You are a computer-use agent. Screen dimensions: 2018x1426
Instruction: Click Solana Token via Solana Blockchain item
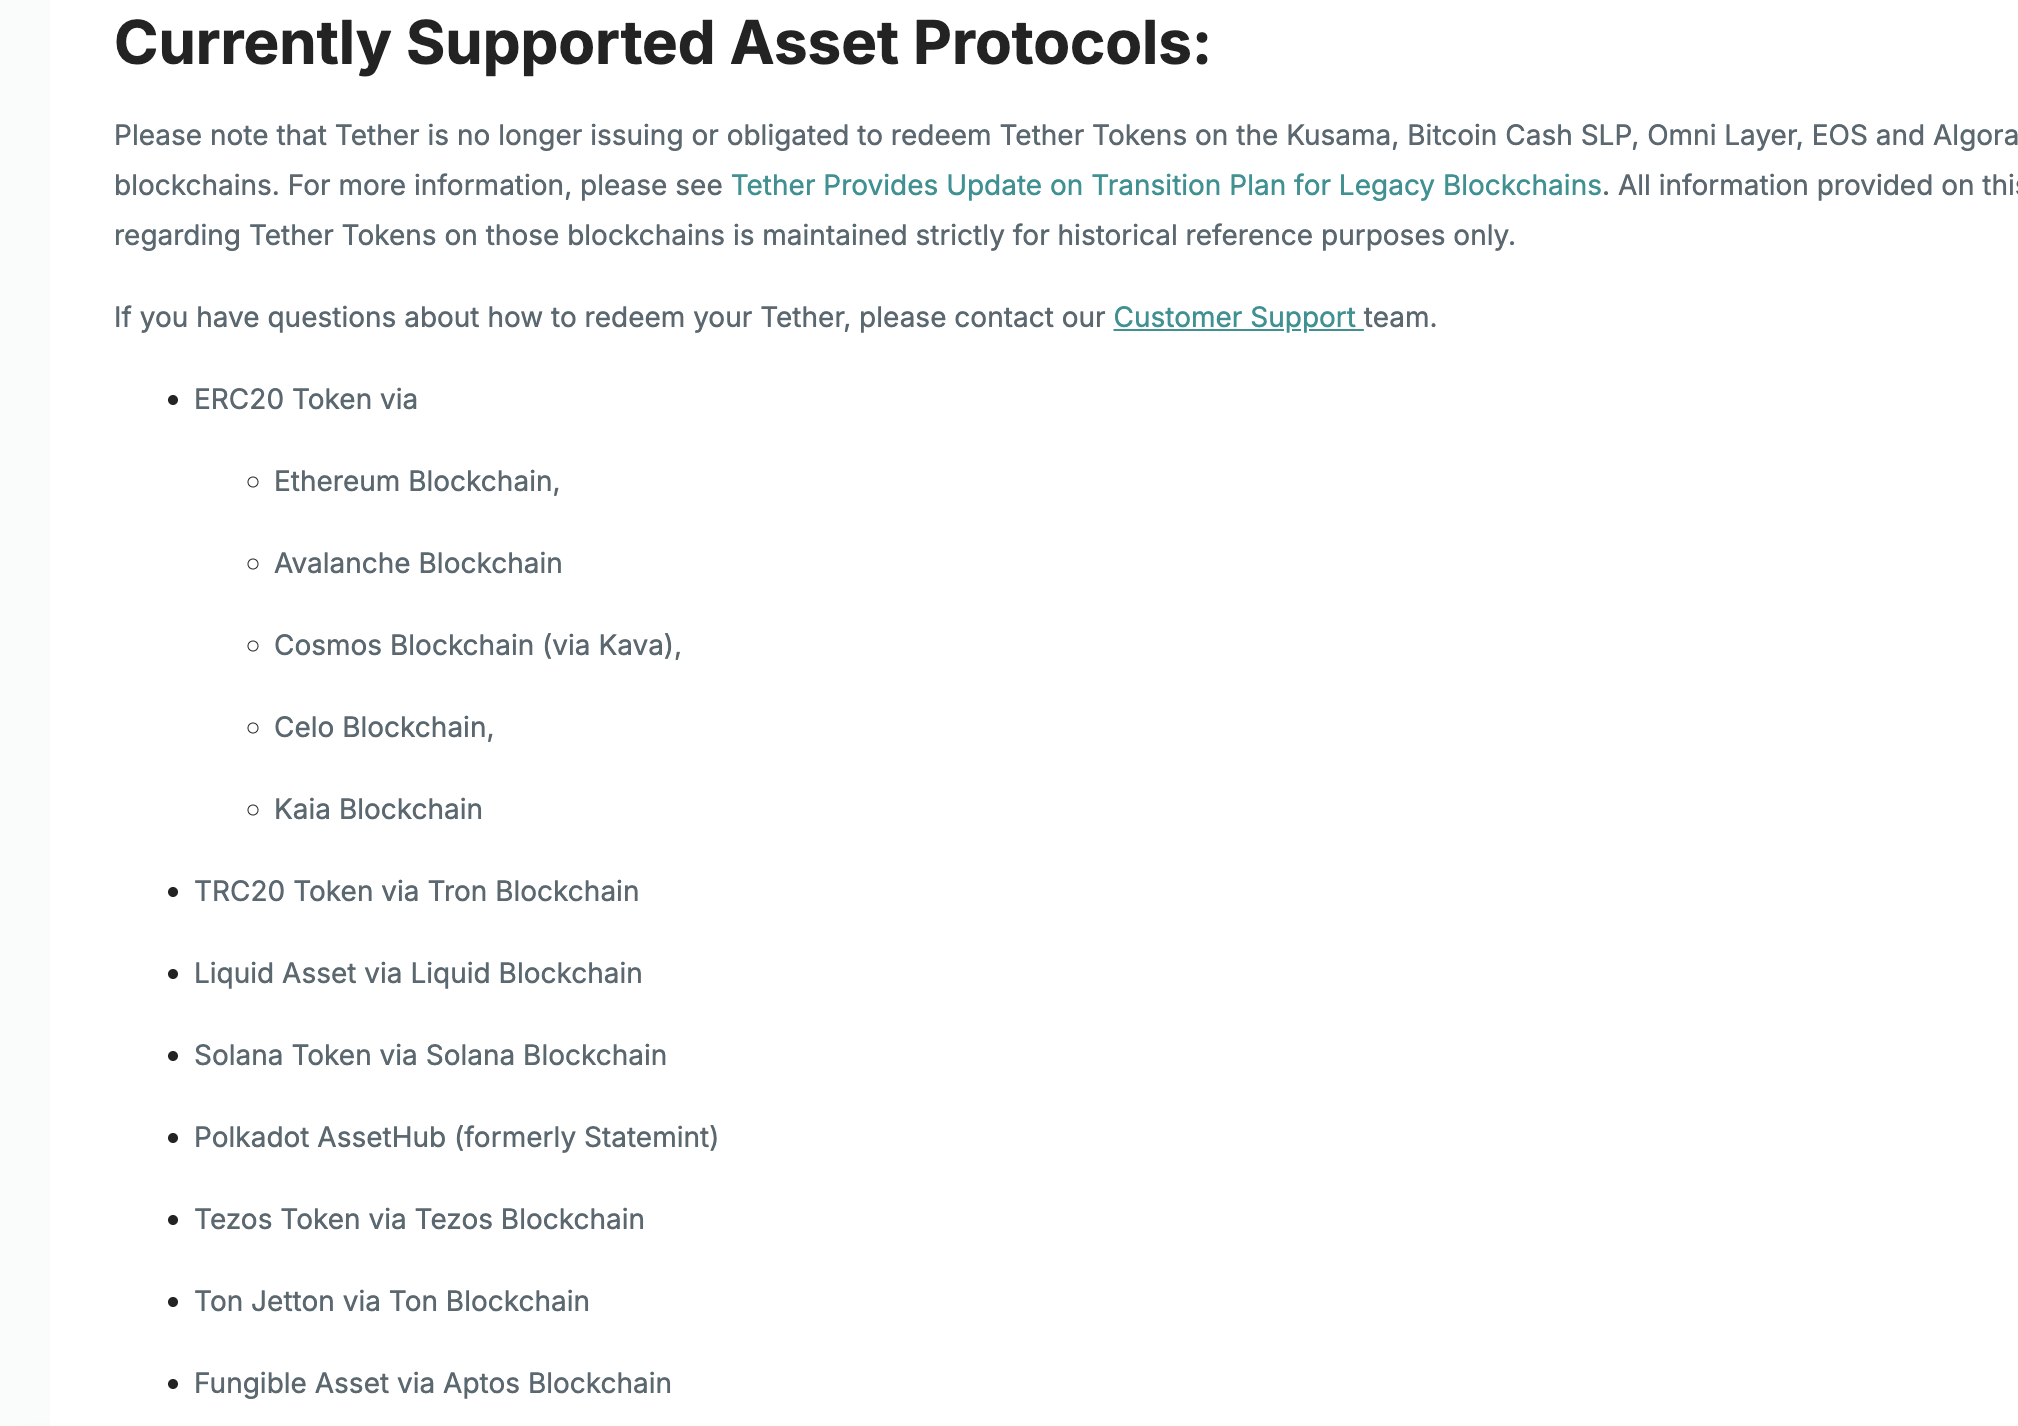[430, 1056]
